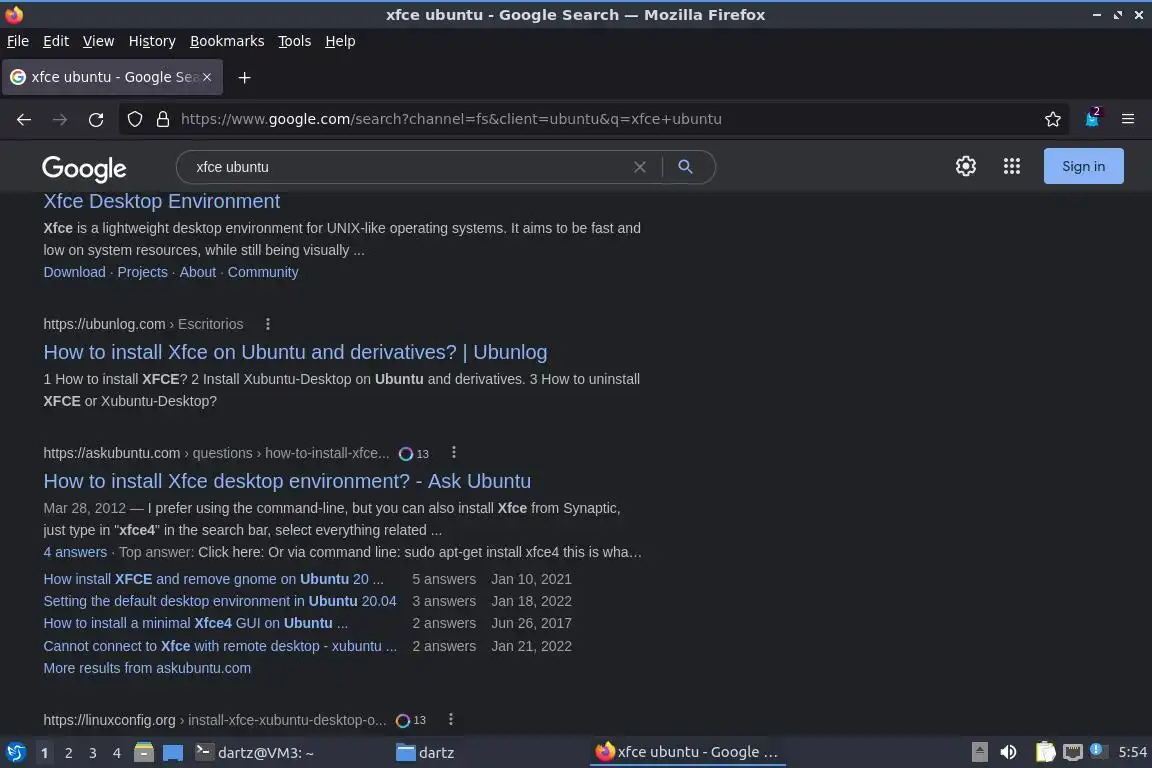Click the removable media tray icon

(x=979, y=752)
